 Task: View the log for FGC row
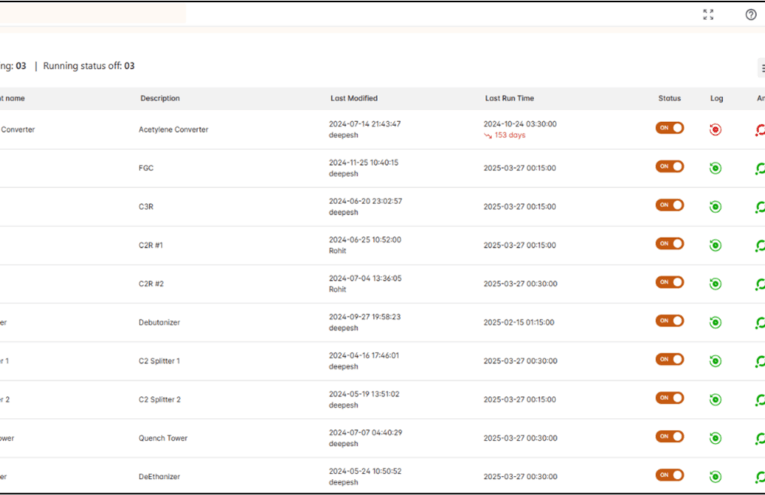[715, 168]
